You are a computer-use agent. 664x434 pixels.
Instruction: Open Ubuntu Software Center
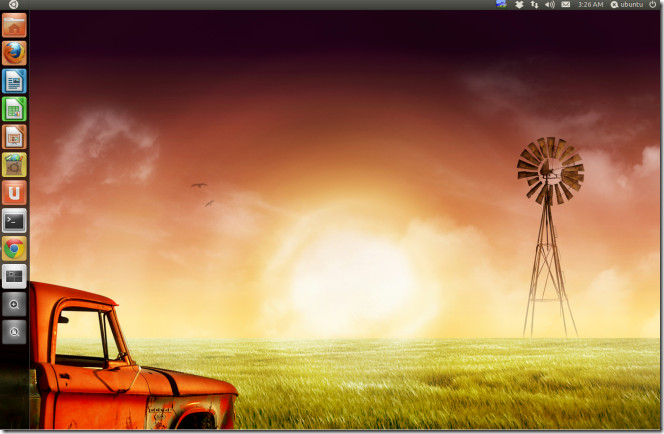(x=14, y=165)
